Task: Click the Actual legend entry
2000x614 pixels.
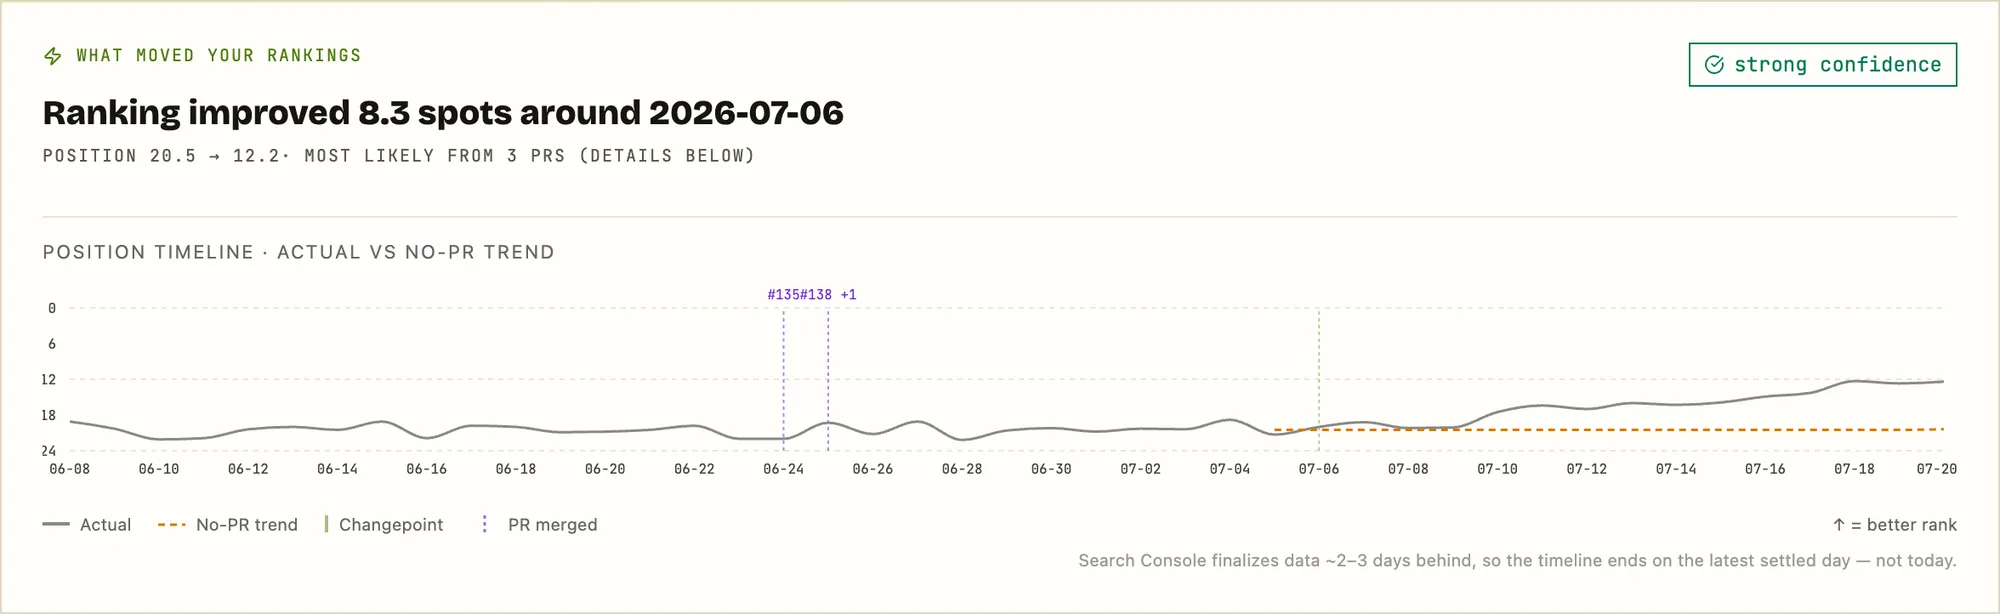Action: pyautogui.click(x=87, y=525)
